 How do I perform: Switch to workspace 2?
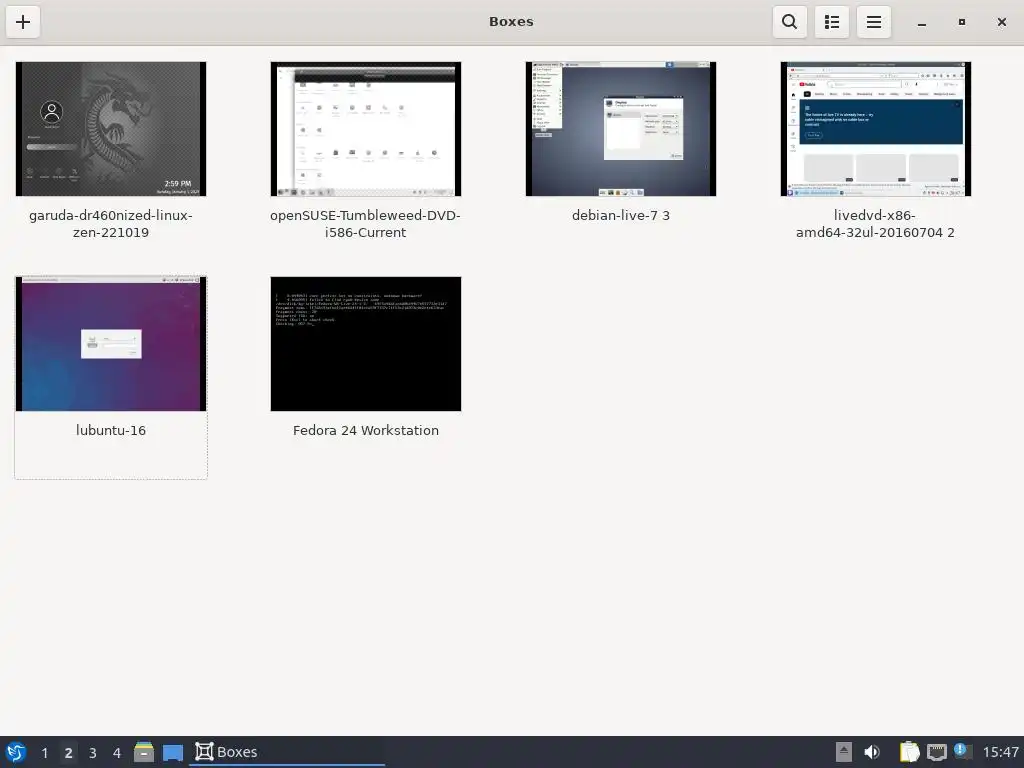tap(68, 753)
